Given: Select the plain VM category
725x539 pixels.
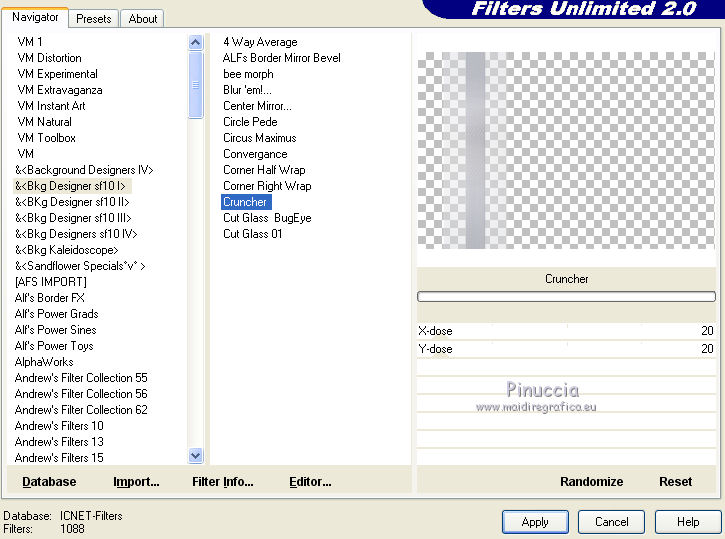Looking at the screenshot, I should pyautogui.click(x=25, y=154).
